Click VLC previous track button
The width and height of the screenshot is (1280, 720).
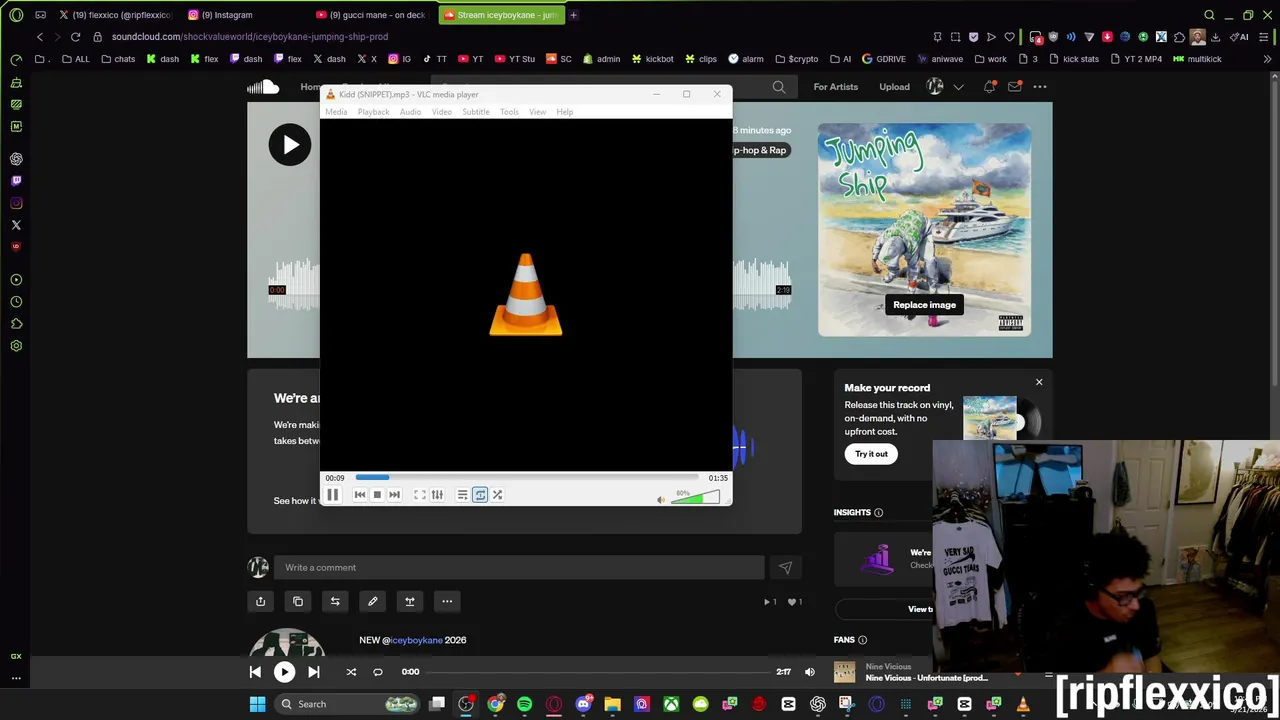360,495
